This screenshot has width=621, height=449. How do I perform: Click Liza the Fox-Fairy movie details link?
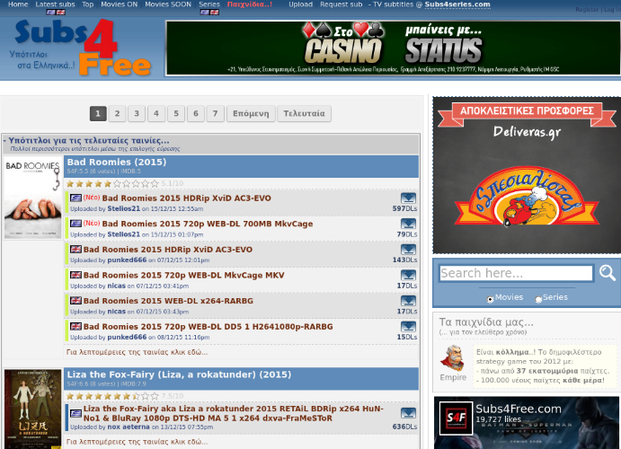point(137,441)
